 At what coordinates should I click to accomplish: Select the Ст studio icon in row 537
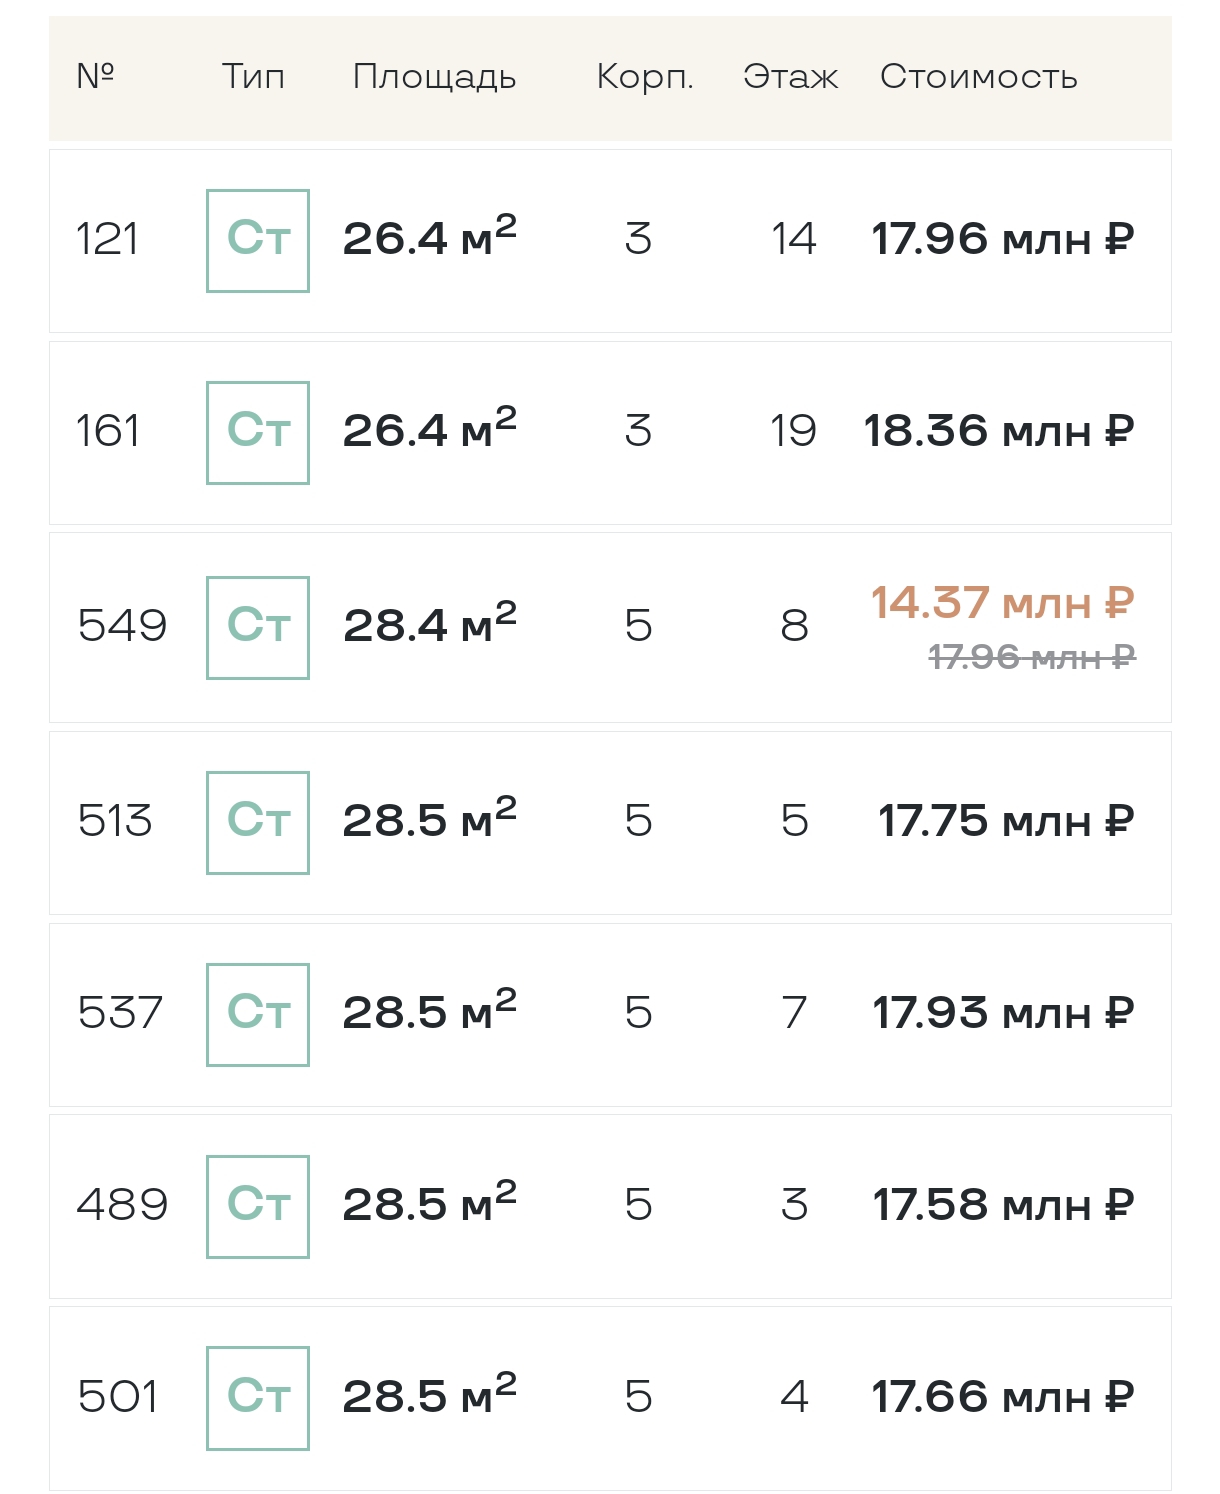coord(258,1015)
